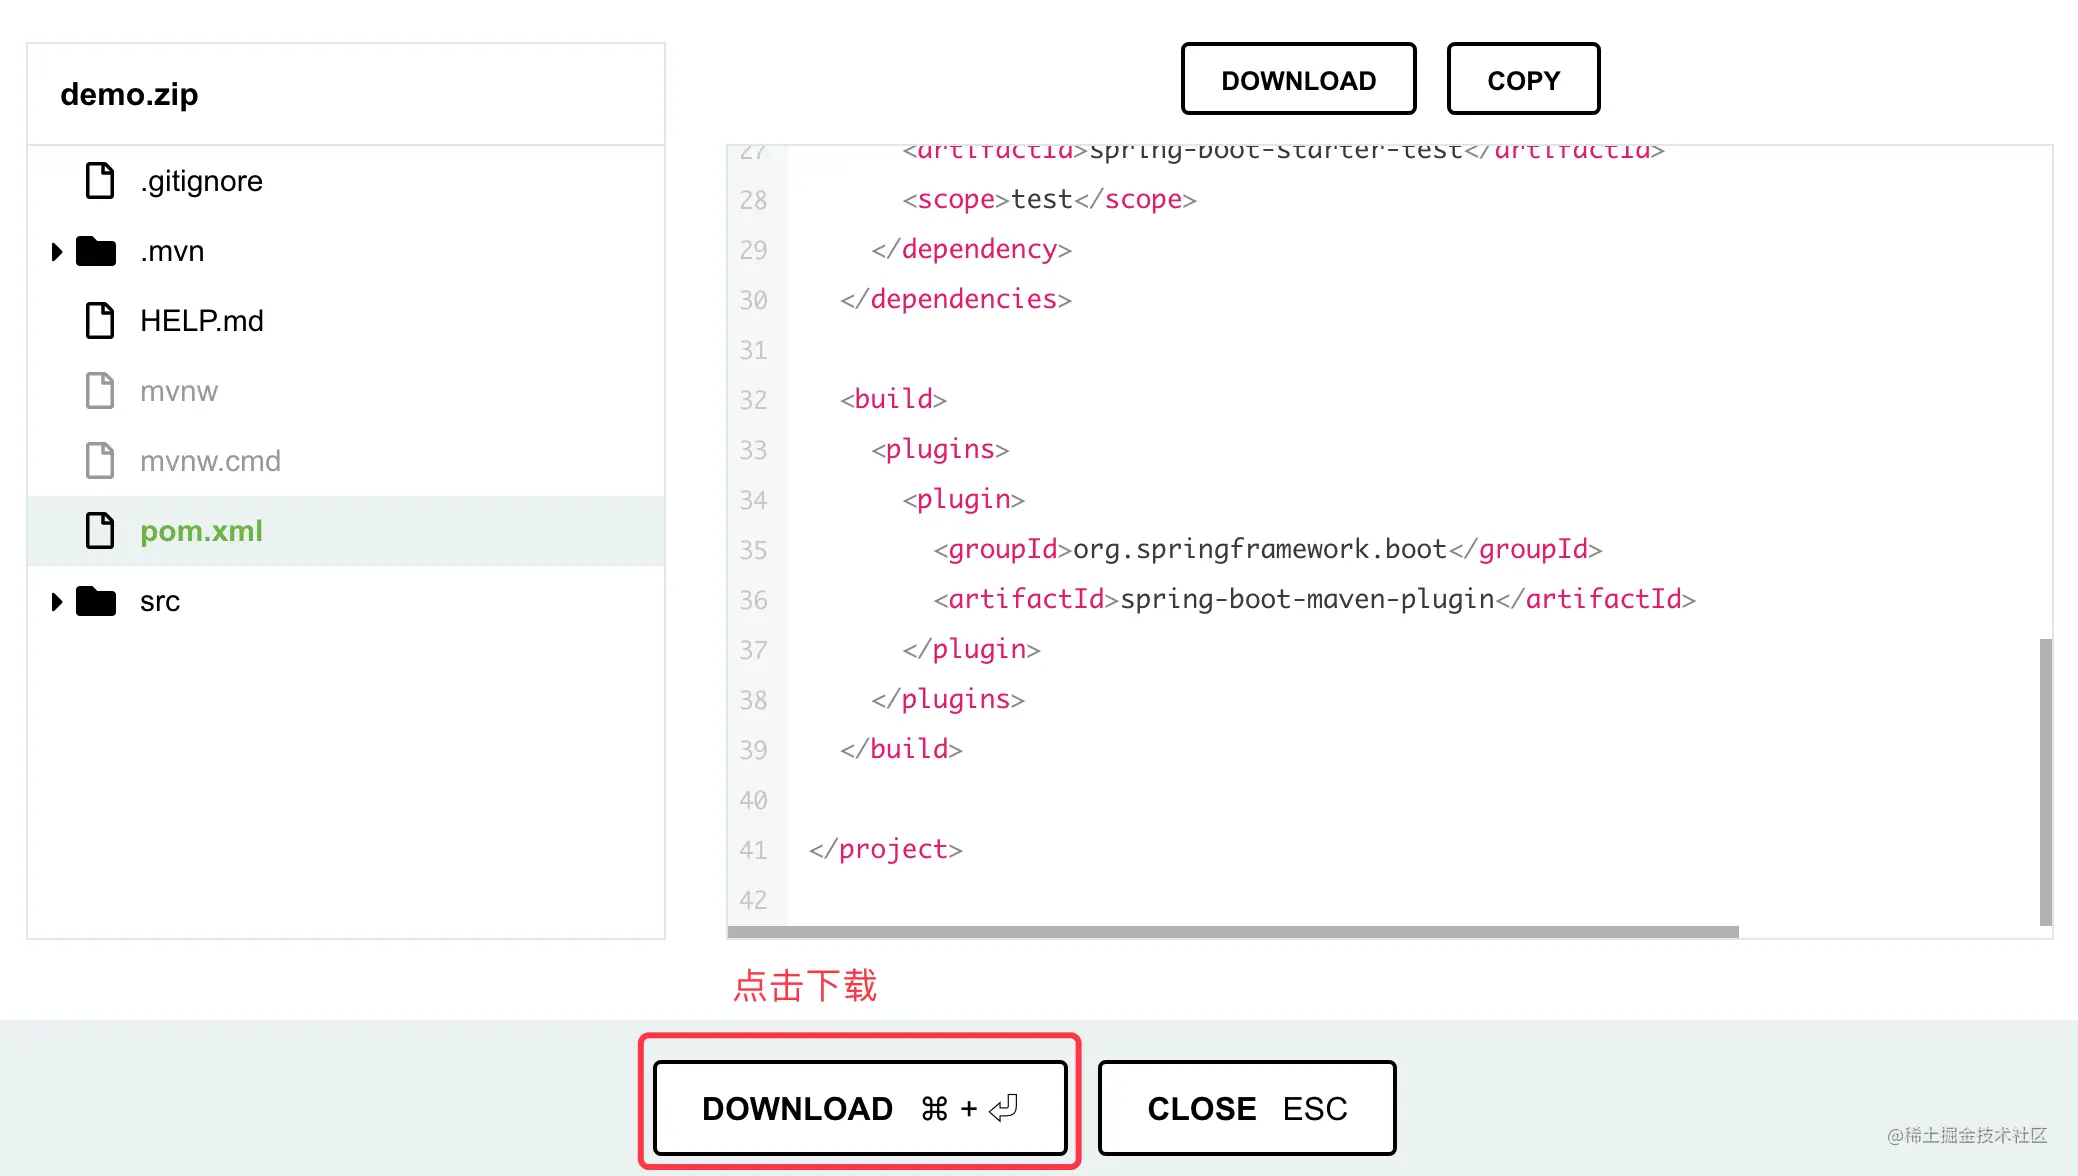
Task: Click line number 32 in gutter
Action: click(x=754, y=400)
